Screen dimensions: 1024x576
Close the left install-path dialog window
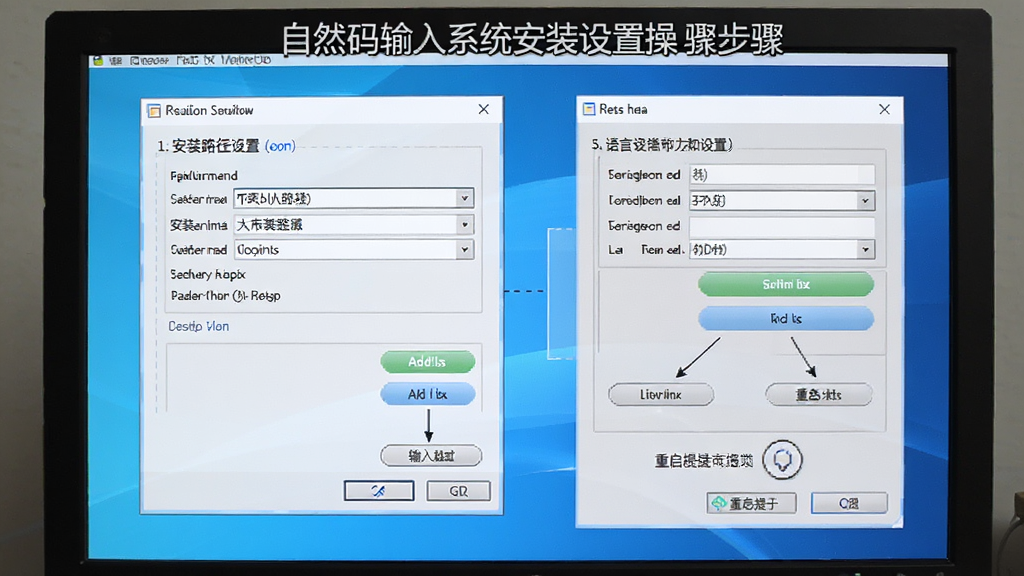tap(483, 109)
